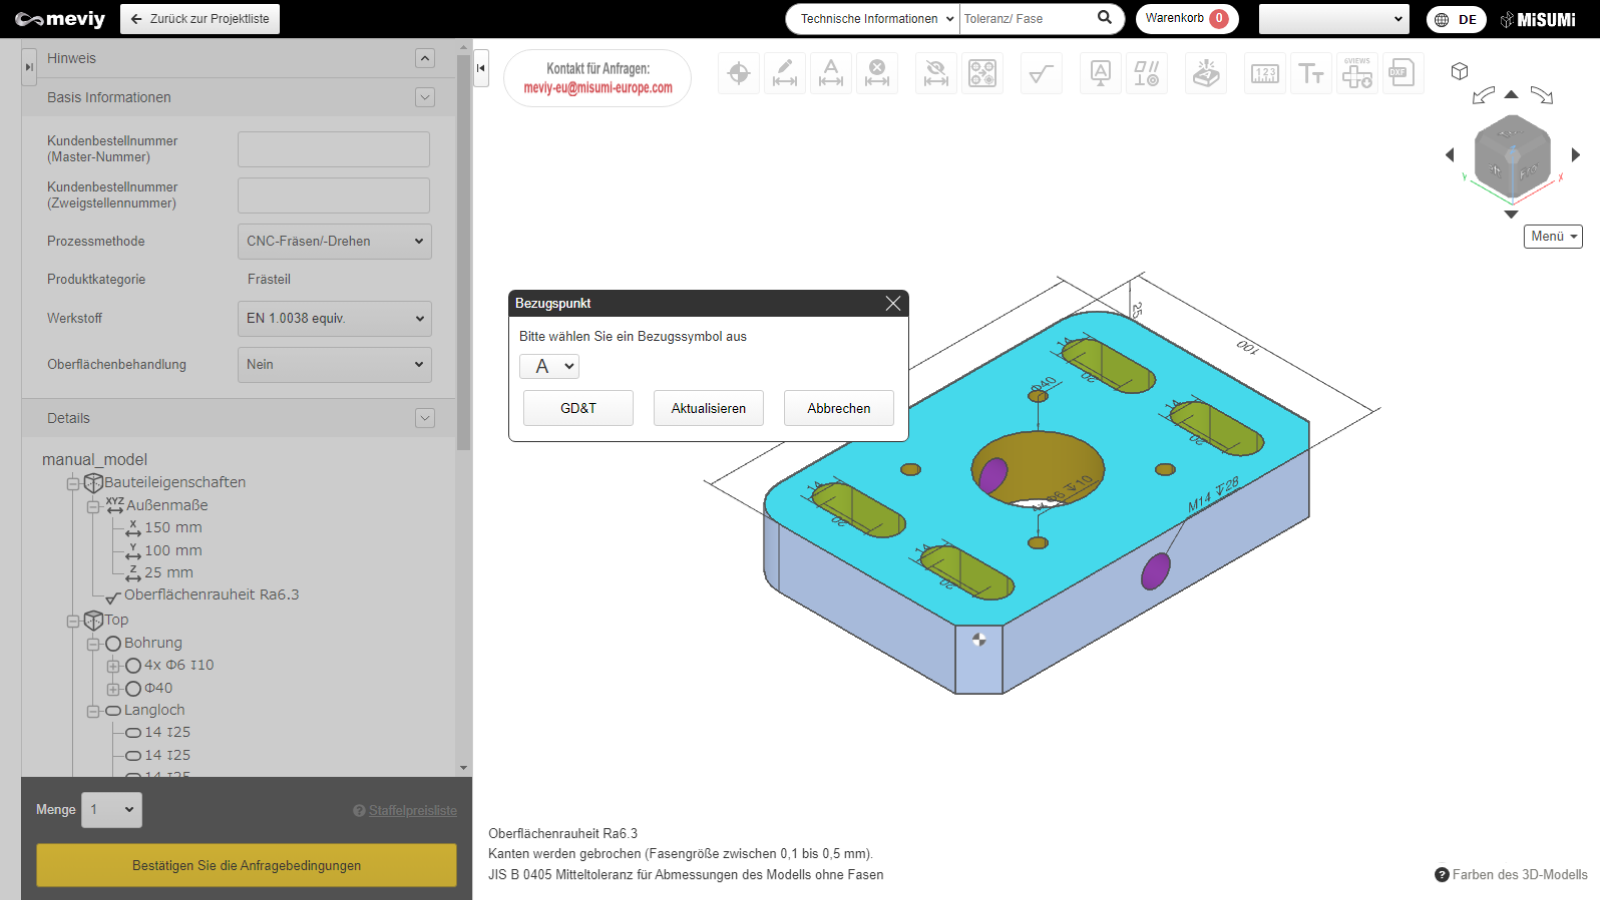Open the Menge quantity dropdown
The image size is (1600, 900).
pos(112,810)
